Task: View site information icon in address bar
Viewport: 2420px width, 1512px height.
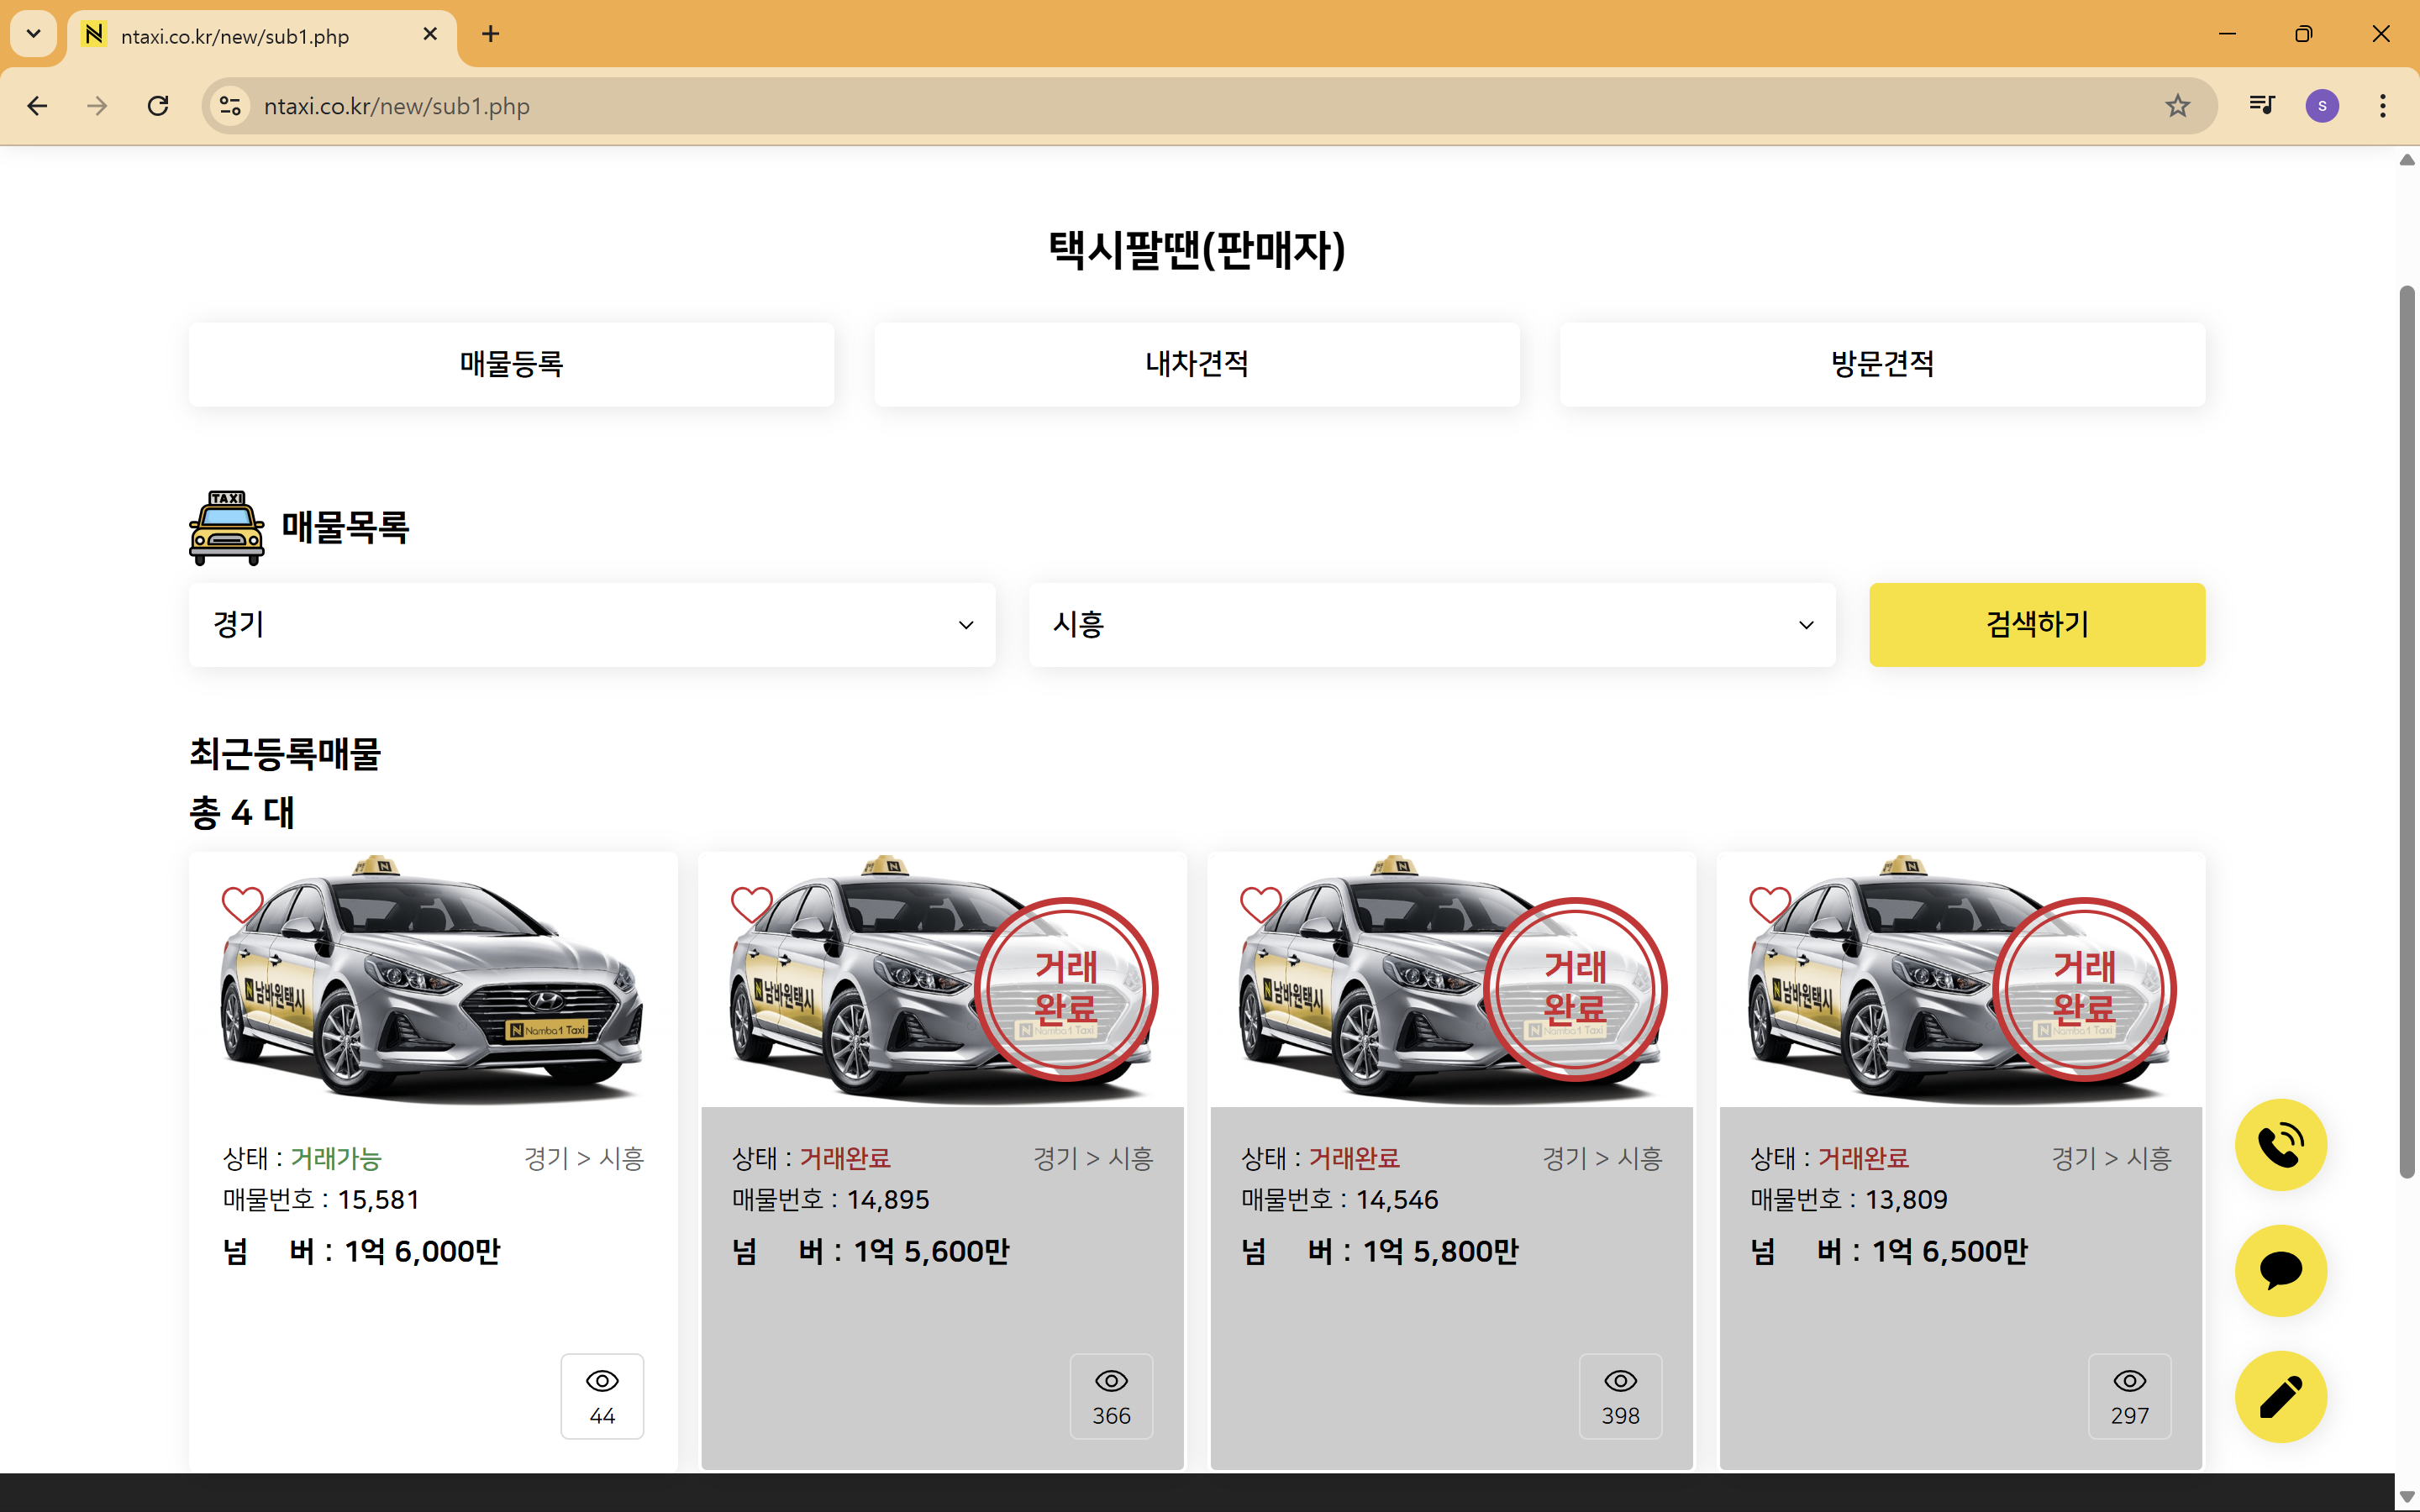Action: tap(231, 106)
